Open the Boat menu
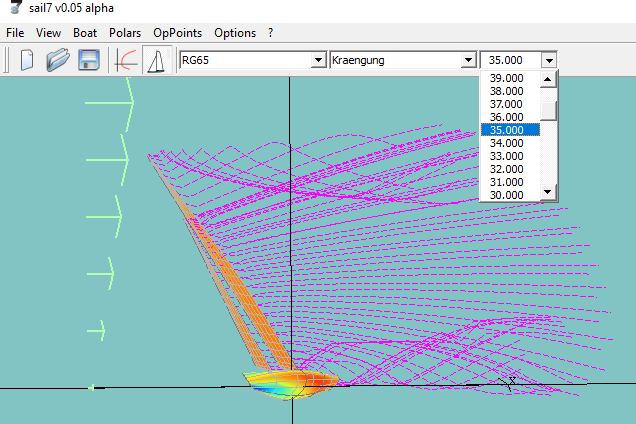Image resolution: width=636 pixels, height=424 pixels. 85,33
